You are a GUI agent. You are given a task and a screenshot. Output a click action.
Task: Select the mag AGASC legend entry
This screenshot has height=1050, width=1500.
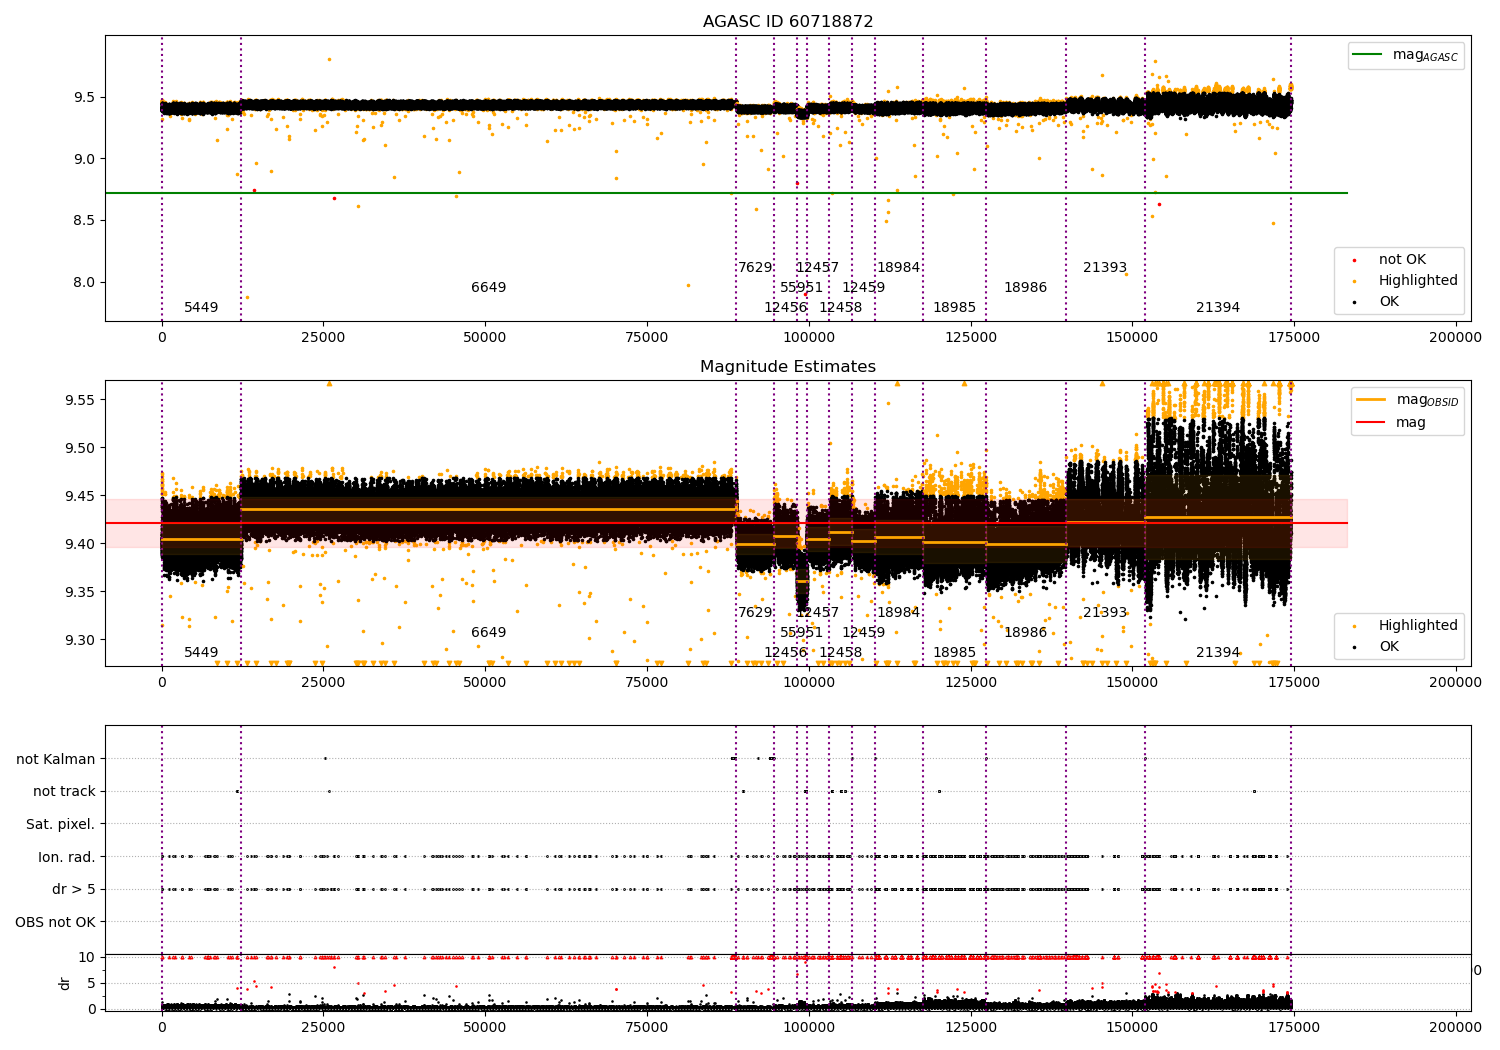click(1406, 56)
